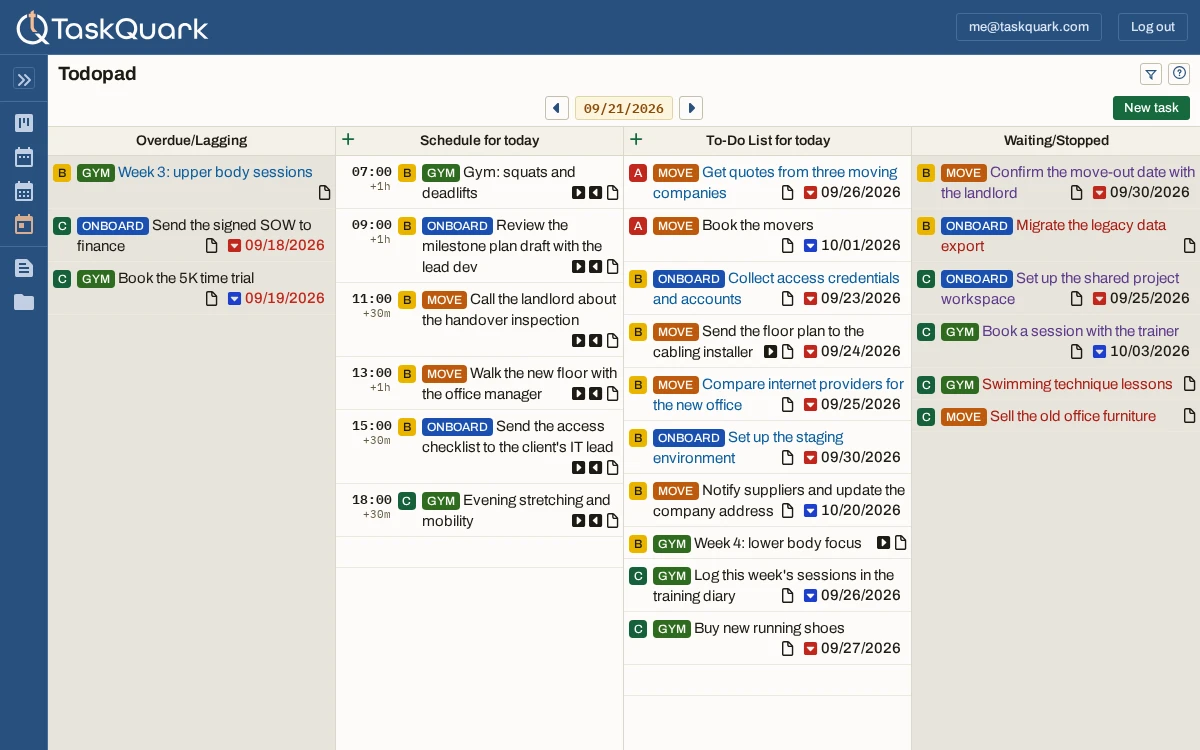This screenshot has width=1200, height=750.
Task: Open the 'Book a session with the trainer' link
Action: (x=1080, y=331)
